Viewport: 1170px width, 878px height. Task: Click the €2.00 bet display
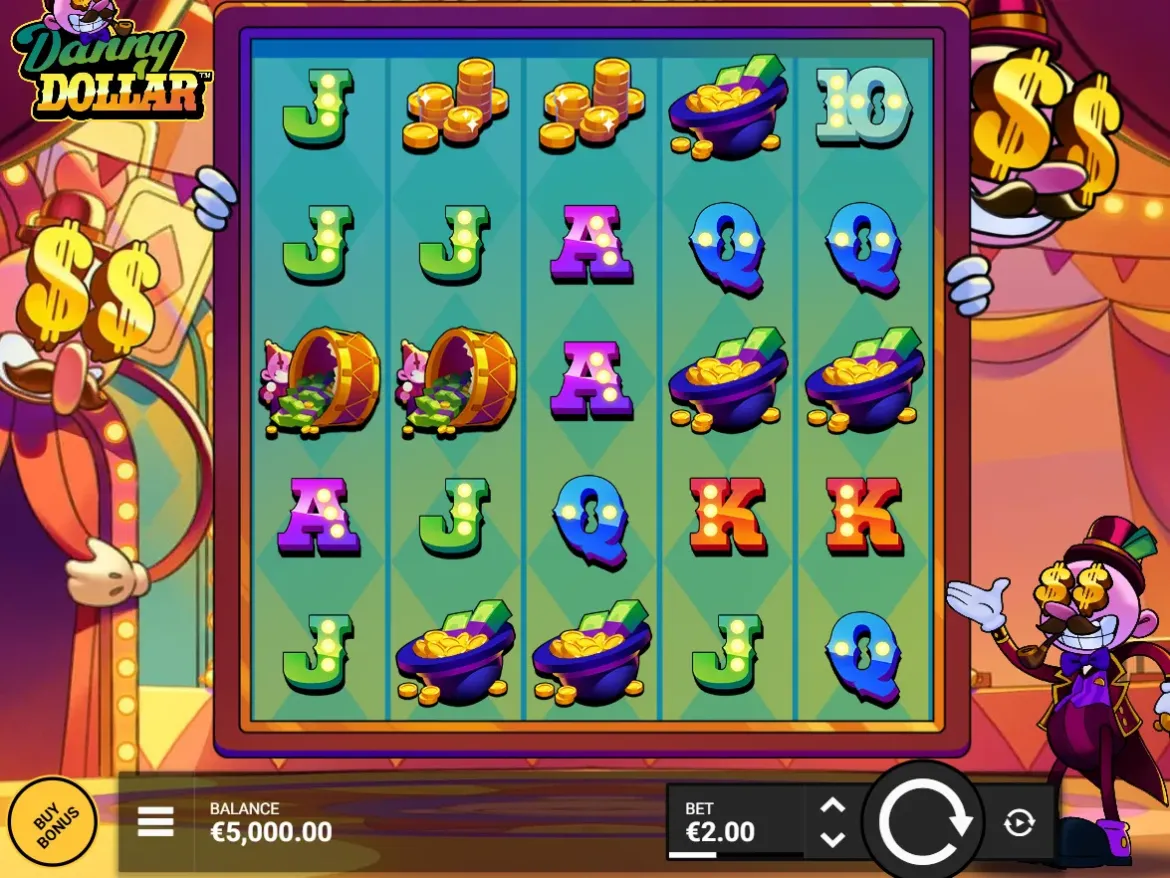(720, 831)
